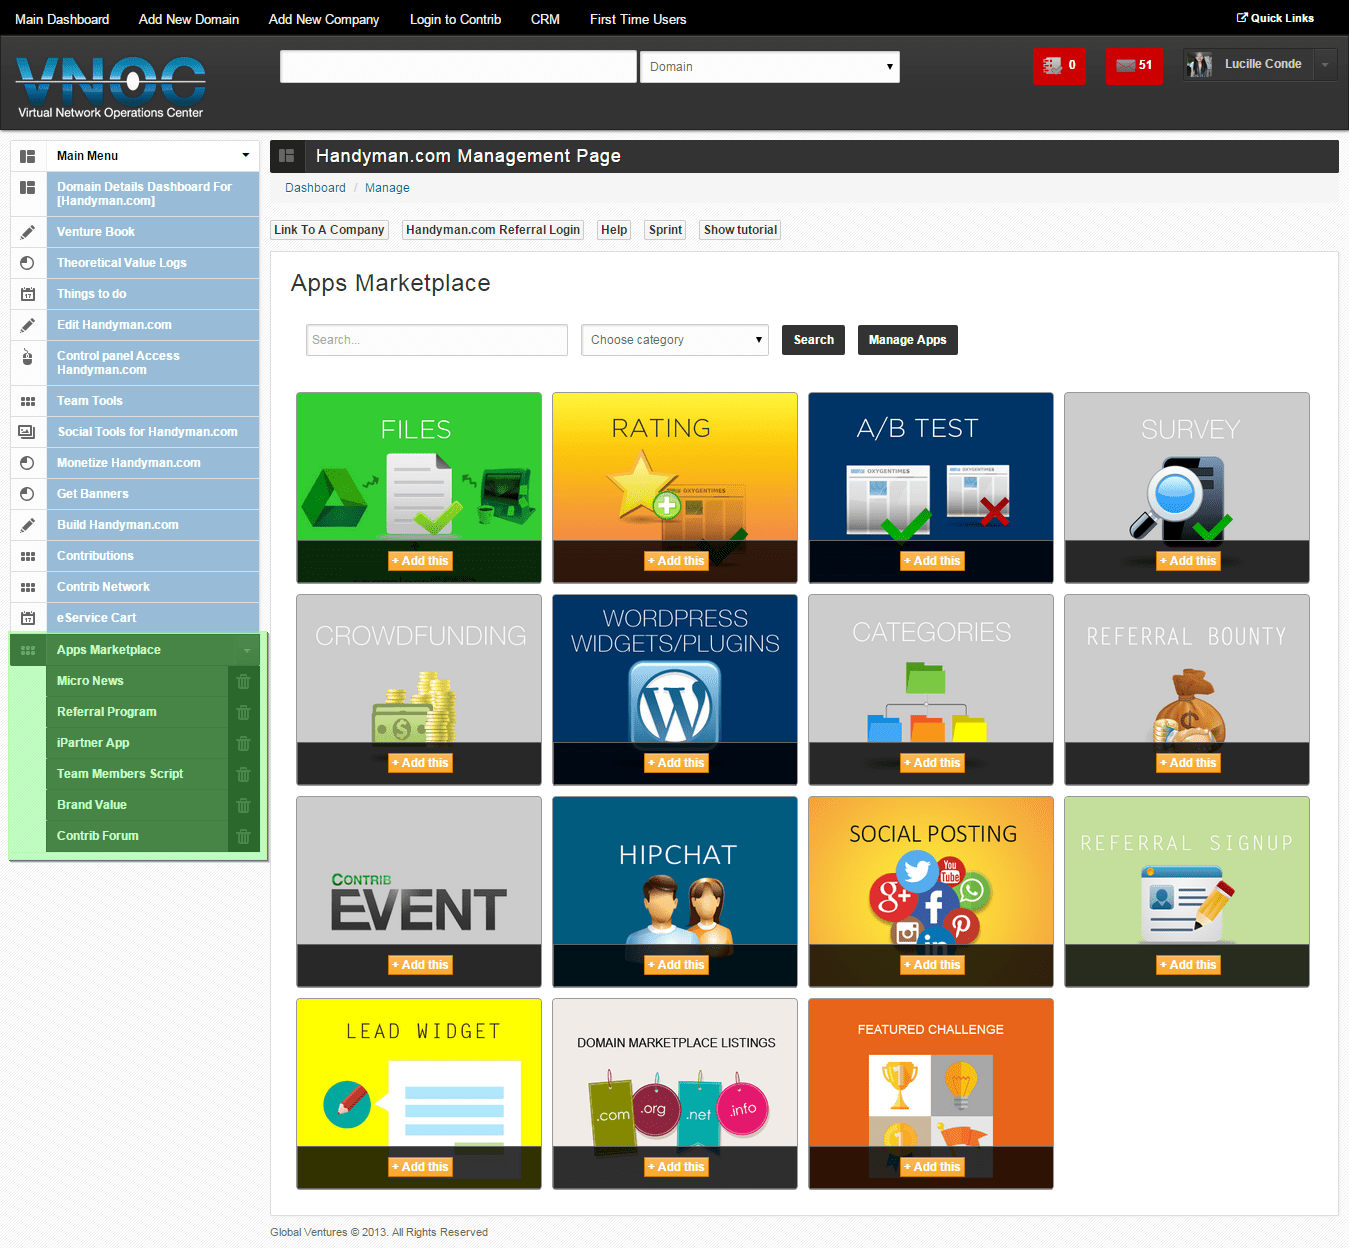Viewport: 1349px width, 1248px height.
Task: Click the pie icon beside Get Banners
Action: tap(28, 494)
